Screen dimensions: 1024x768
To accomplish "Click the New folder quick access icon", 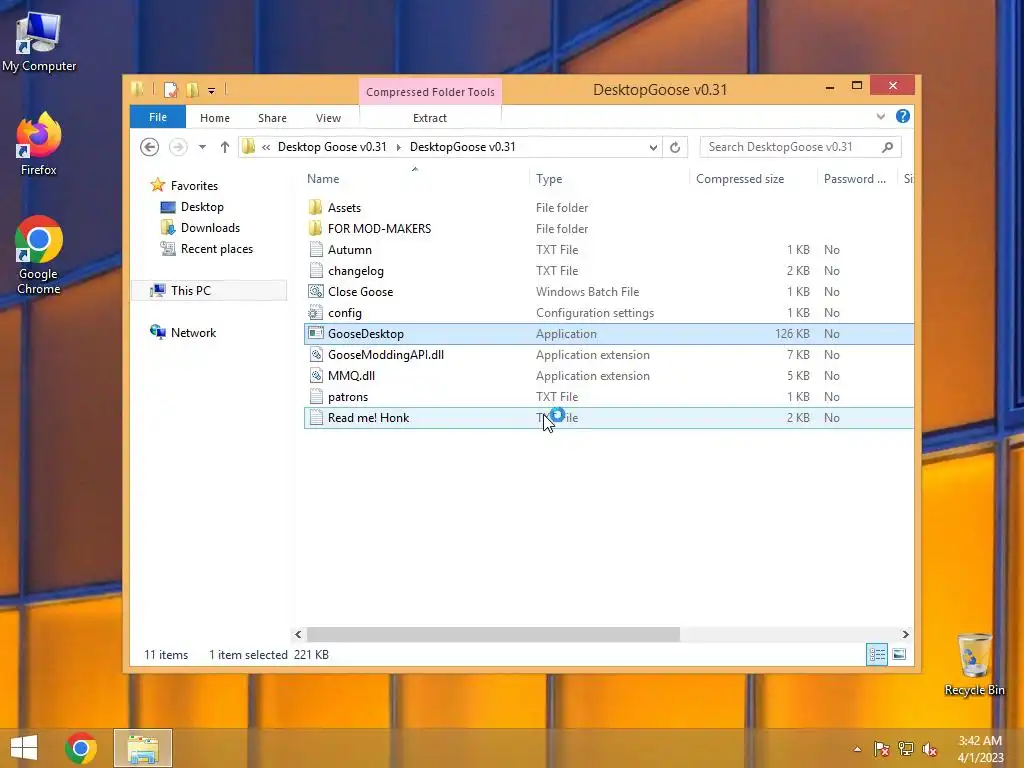I will (192, 90).
